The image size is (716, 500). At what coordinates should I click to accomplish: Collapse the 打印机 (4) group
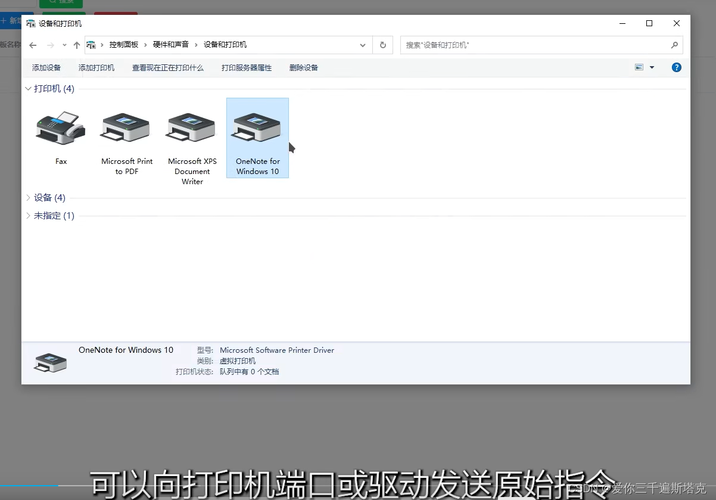(28, 89)
